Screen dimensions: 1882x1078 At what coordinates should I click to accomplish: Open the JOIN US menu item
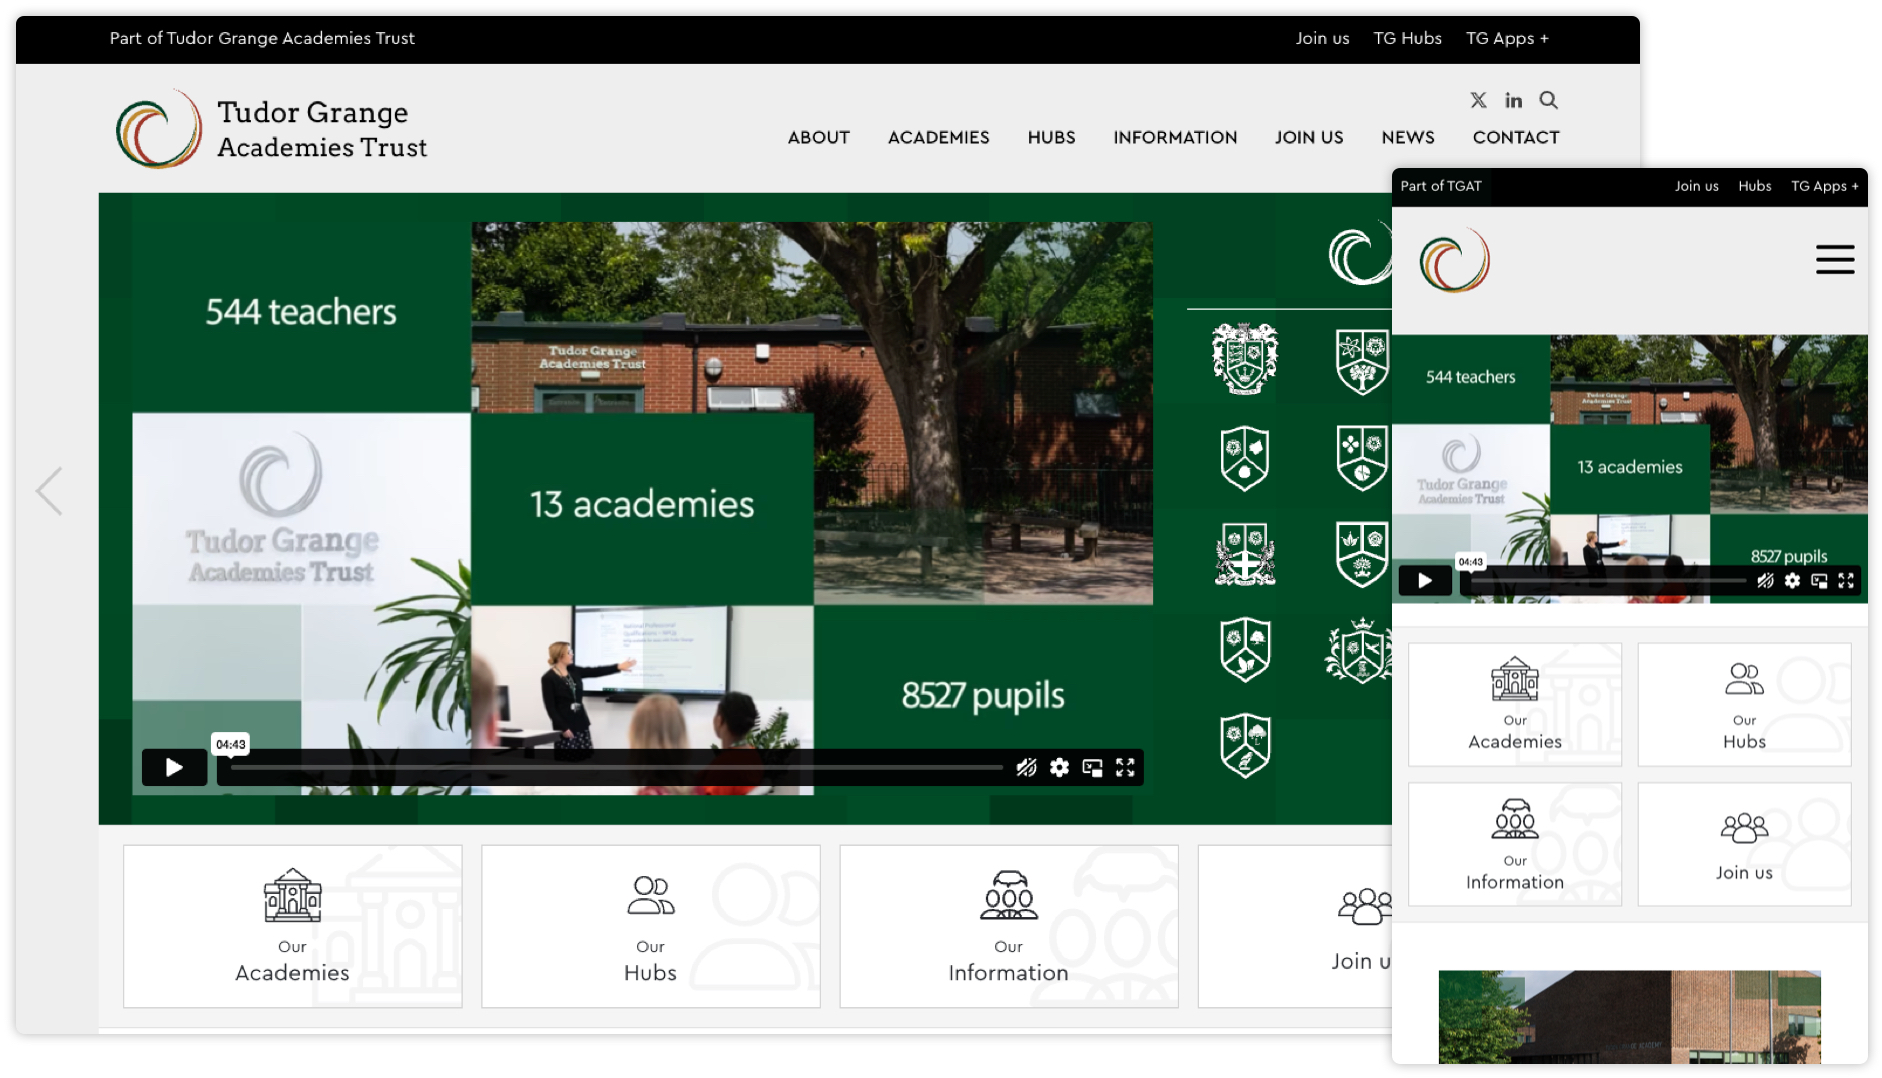coord(1308,137)
